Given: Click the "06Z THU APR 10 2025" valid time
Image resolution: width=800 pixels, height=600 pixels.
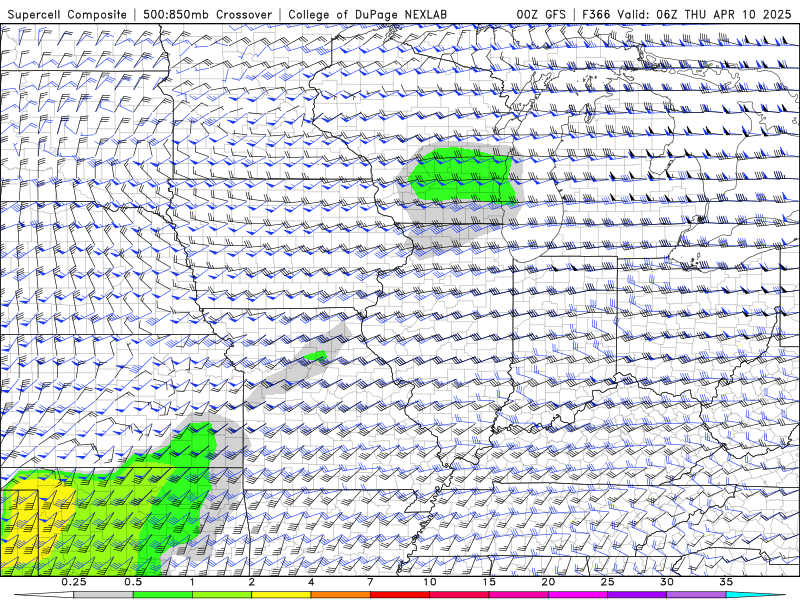Looking at the screenshot, I should [x=724, y=14].
